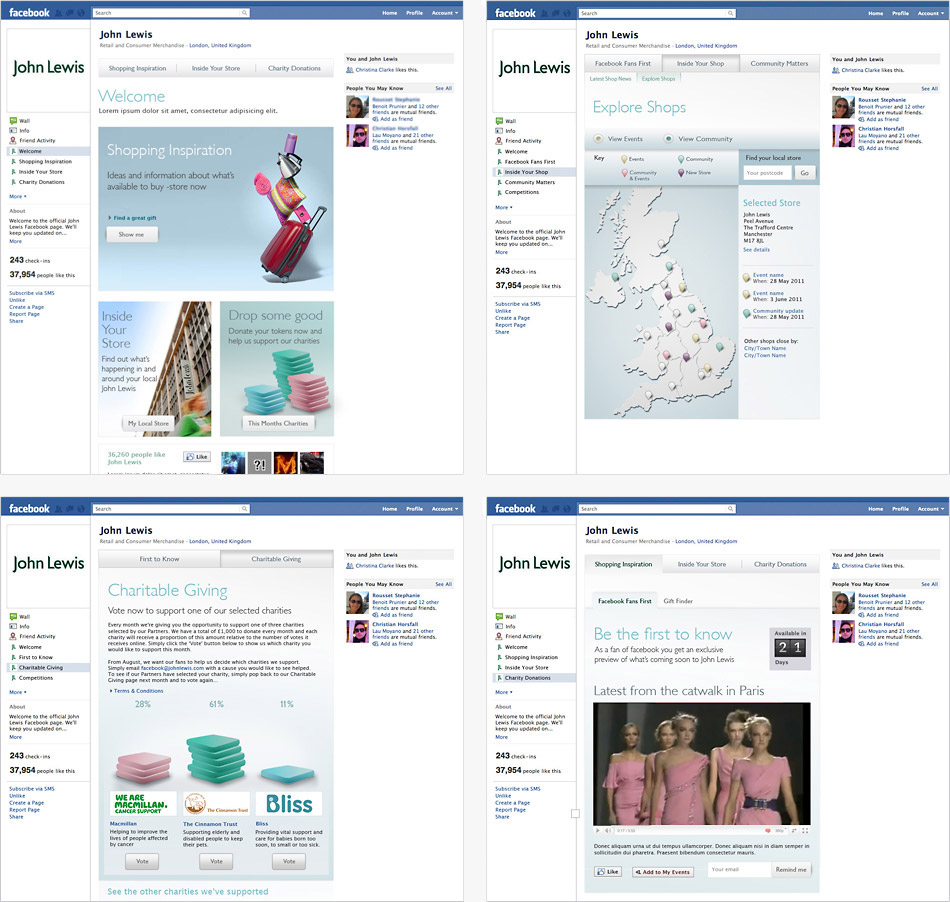This screenshot has height=902, width=950.
Task: Open the Bliss charity logo
Action: point(289,804)
